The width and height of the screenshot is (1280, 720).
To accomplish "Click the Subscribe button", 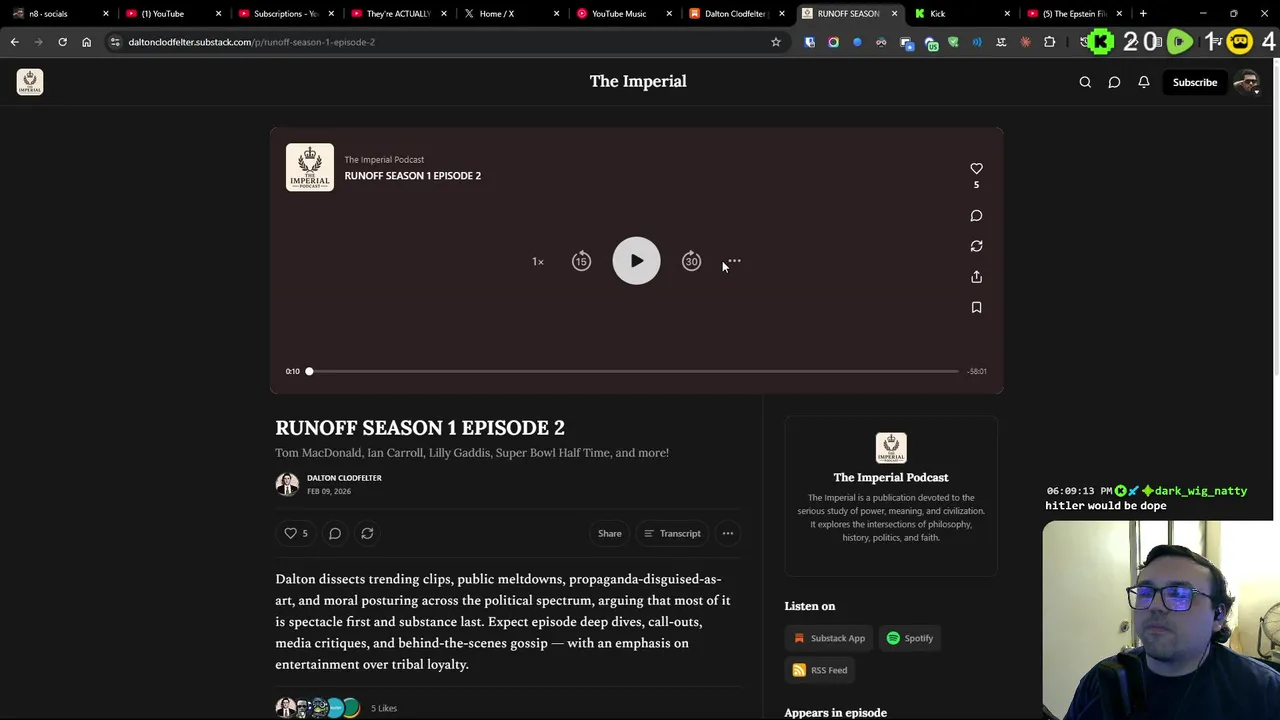I will pos(1195,82).
